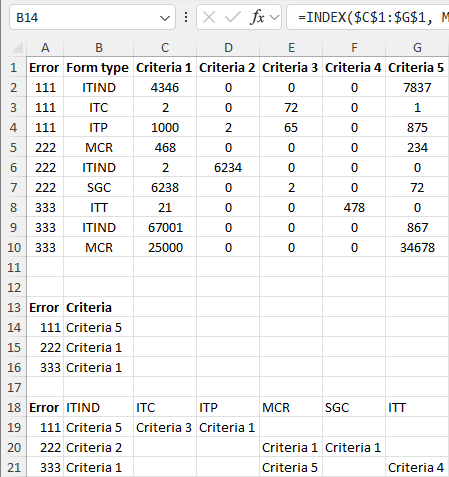
Task: Click cell with value 6238
Action: click(x=165, y=188)
